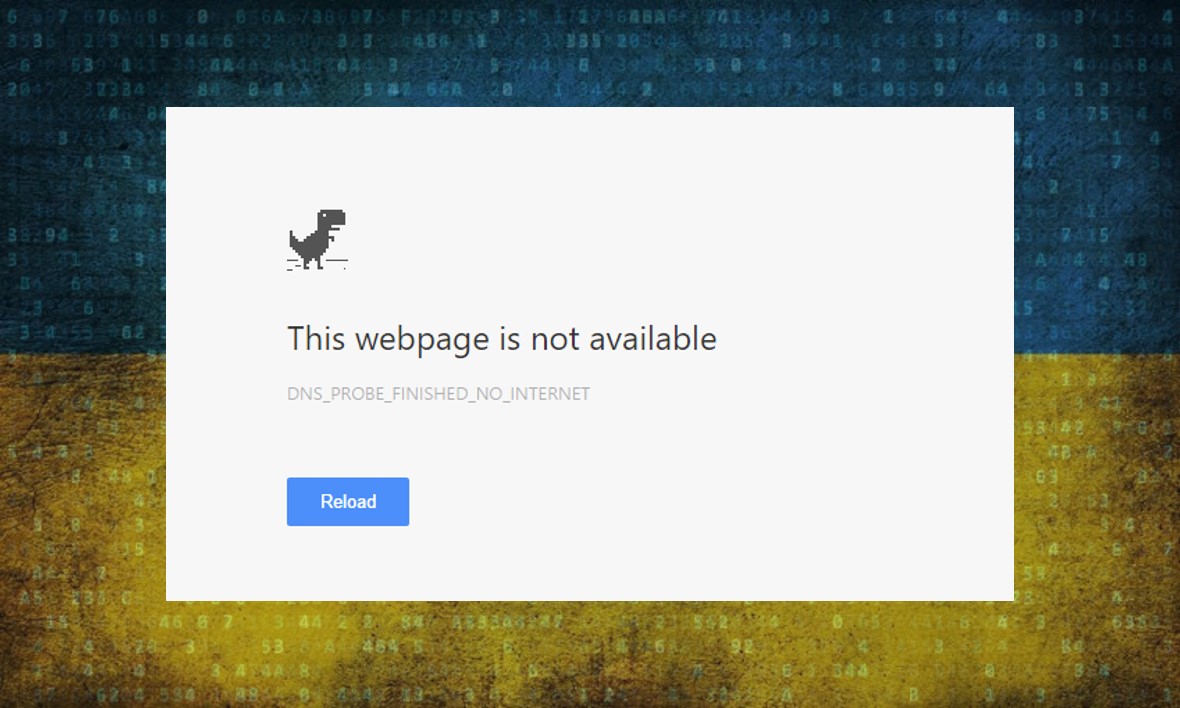Click the dinosaur's feet
The image size is (1180, 708).
point(313,263)
